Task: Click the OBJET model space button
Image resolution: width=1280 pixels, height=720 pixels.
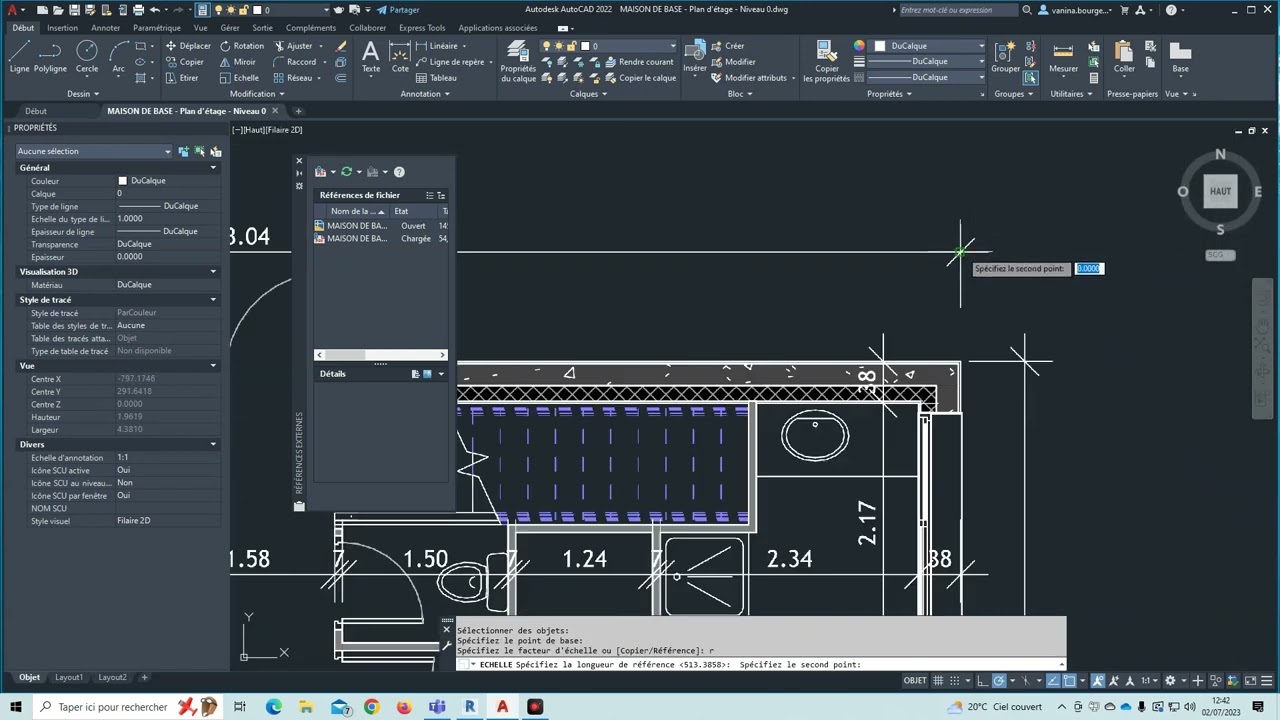Action: click(915, 681)
